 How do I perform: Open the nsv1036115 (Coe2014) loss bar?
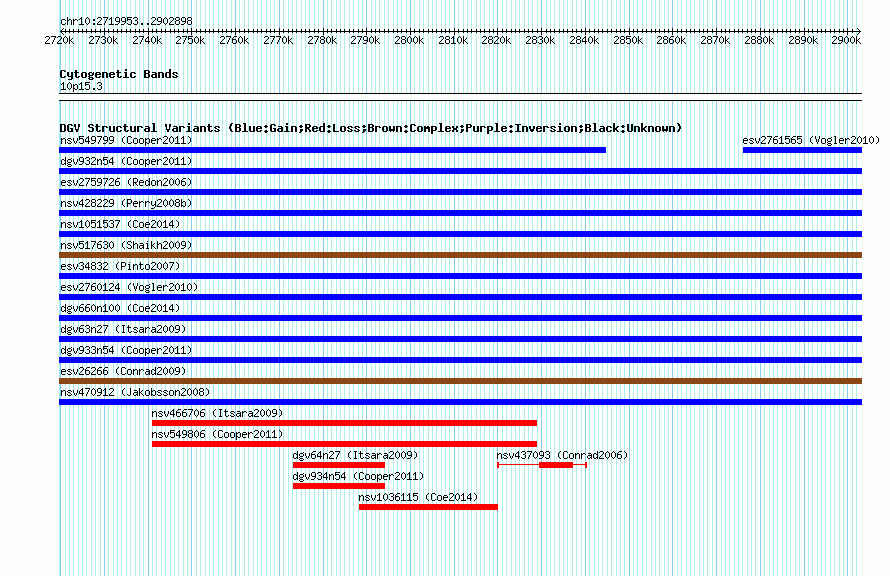point(428,507)
